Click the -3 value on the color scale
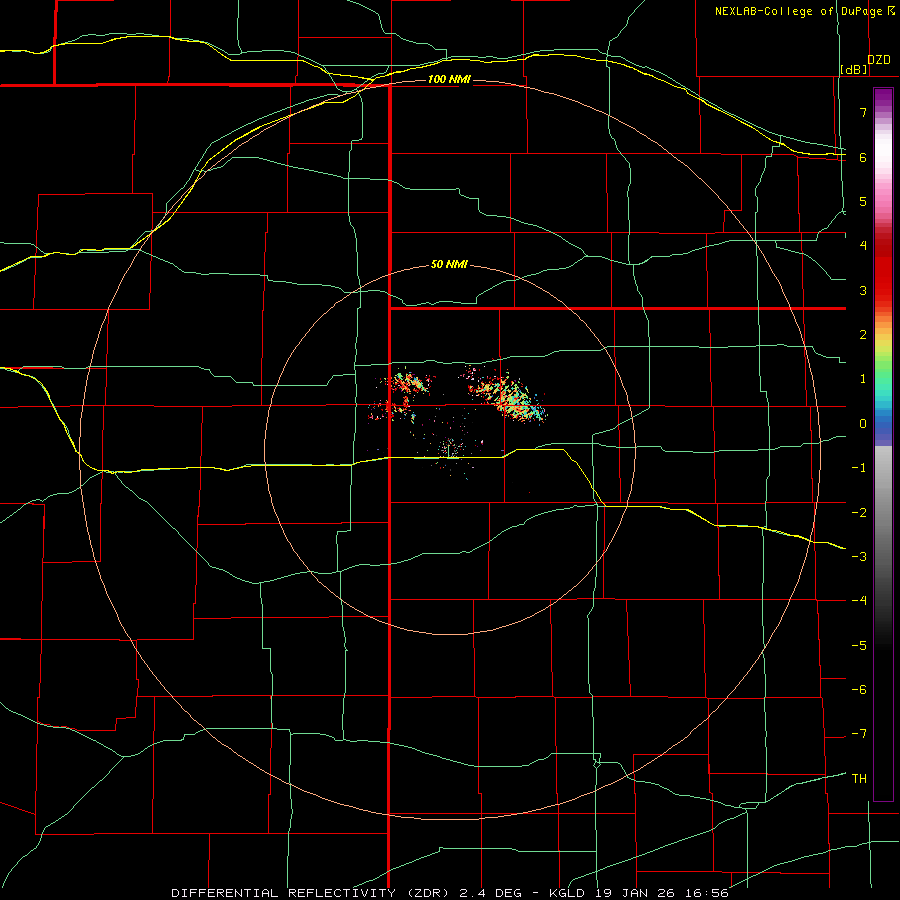Screen dimensions: 900x900 click(x=859, y=557)
